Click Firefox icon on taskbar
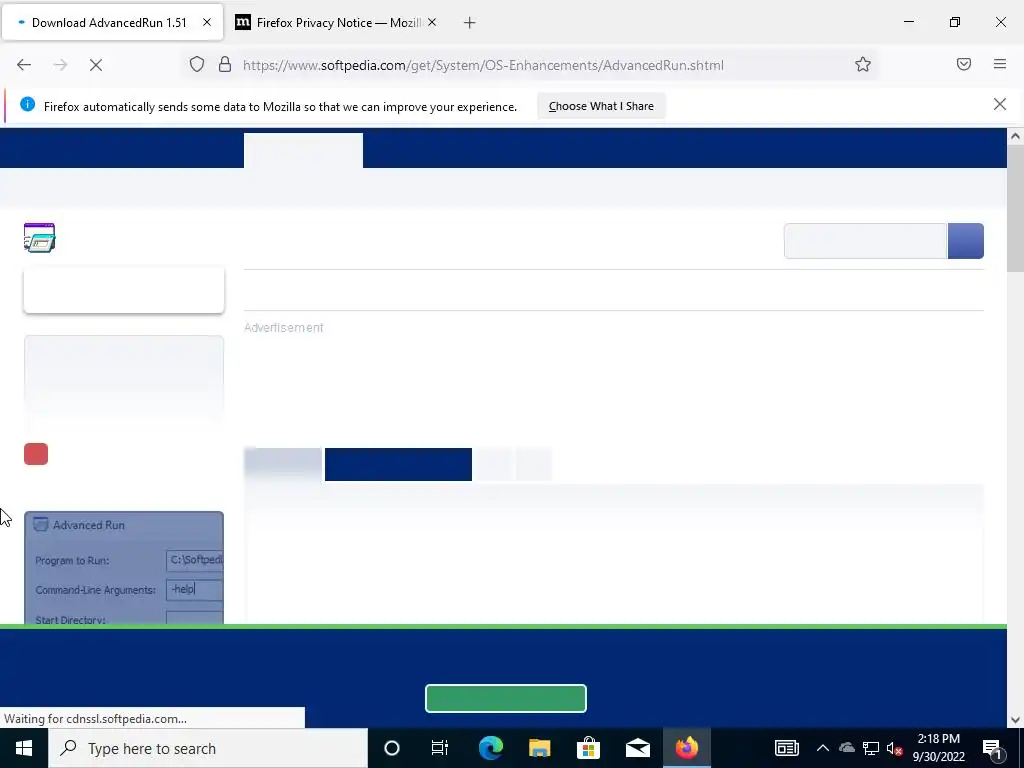Viewport: 1024px width, 768px height. 686,748
